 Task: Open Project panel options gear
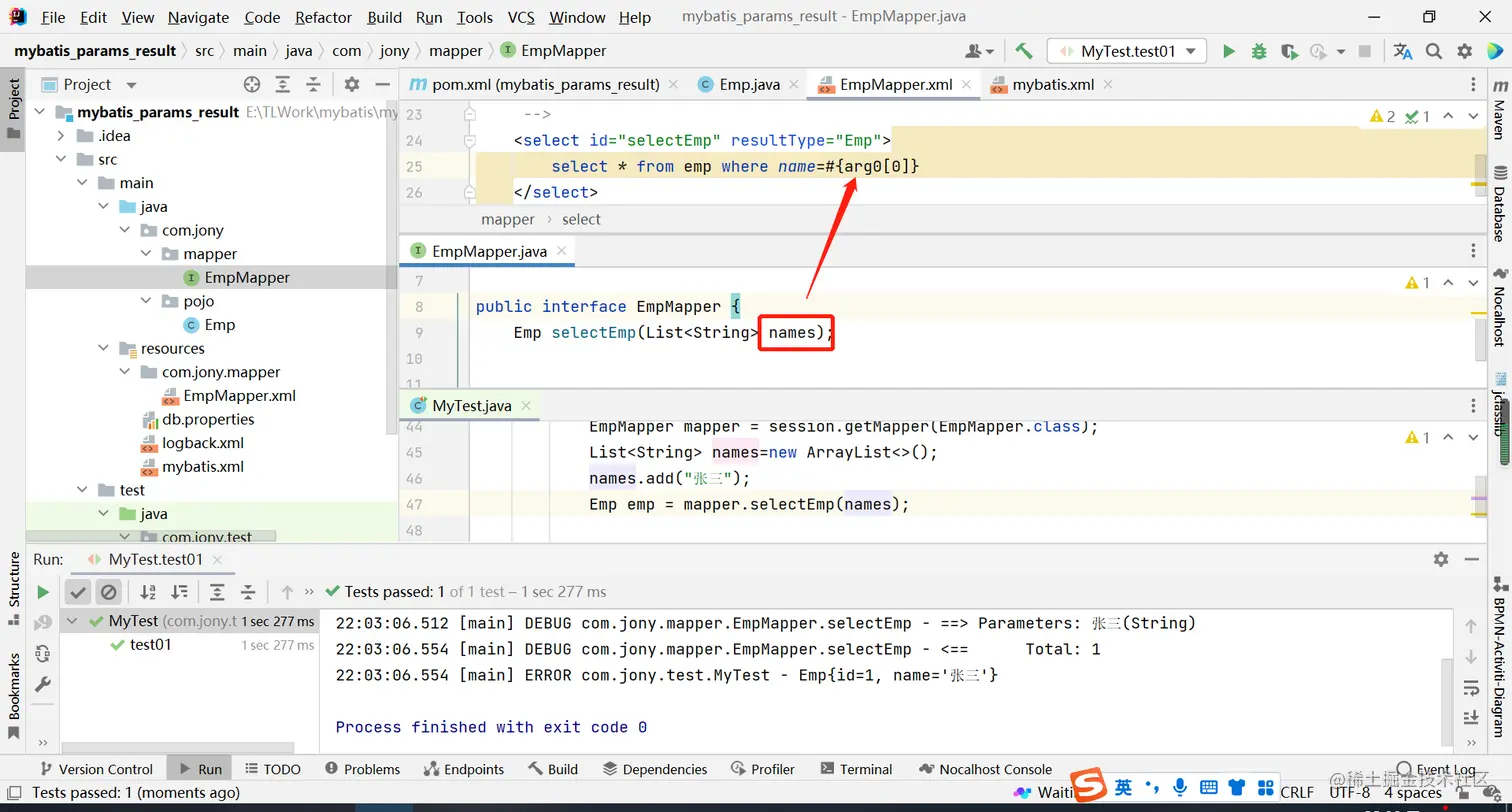352,85
